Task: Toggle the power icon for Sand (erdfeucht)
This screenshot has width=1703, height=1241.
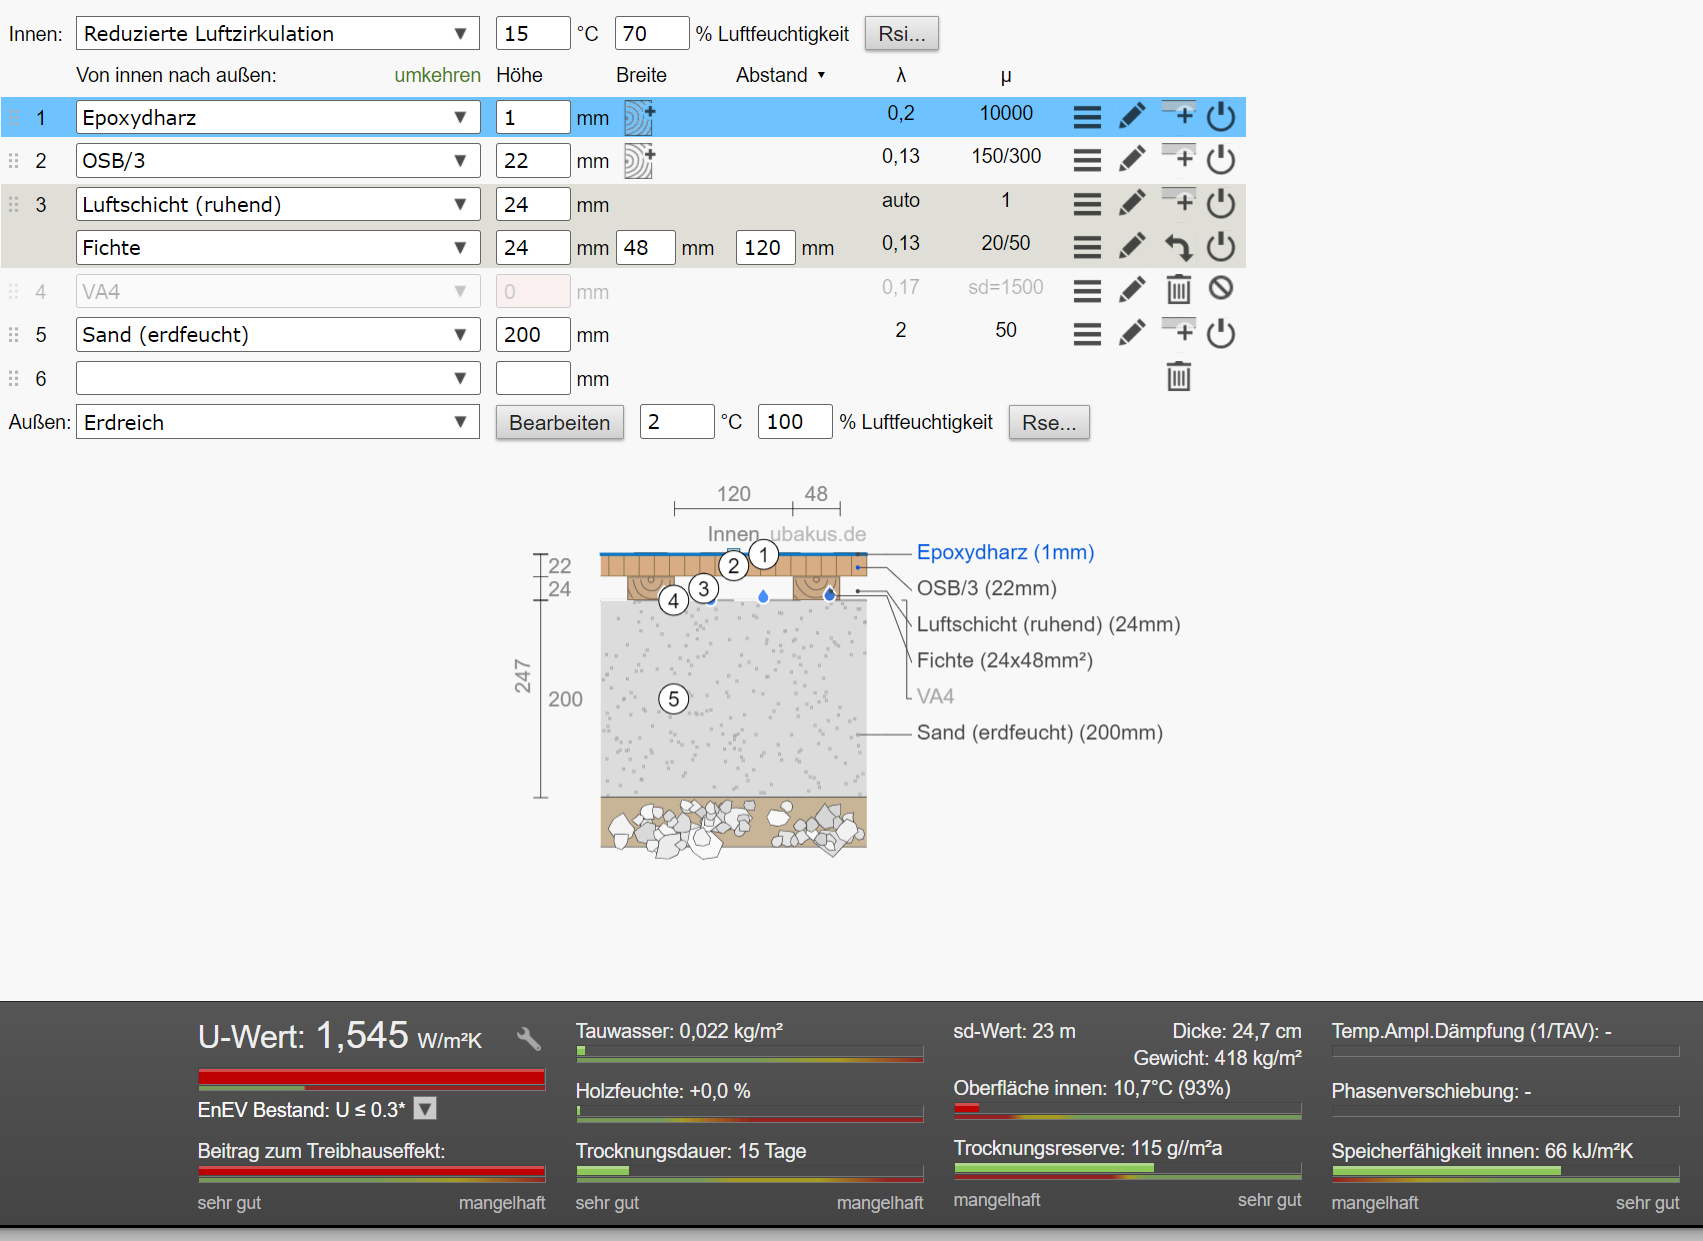Action: click(1221, 334)
